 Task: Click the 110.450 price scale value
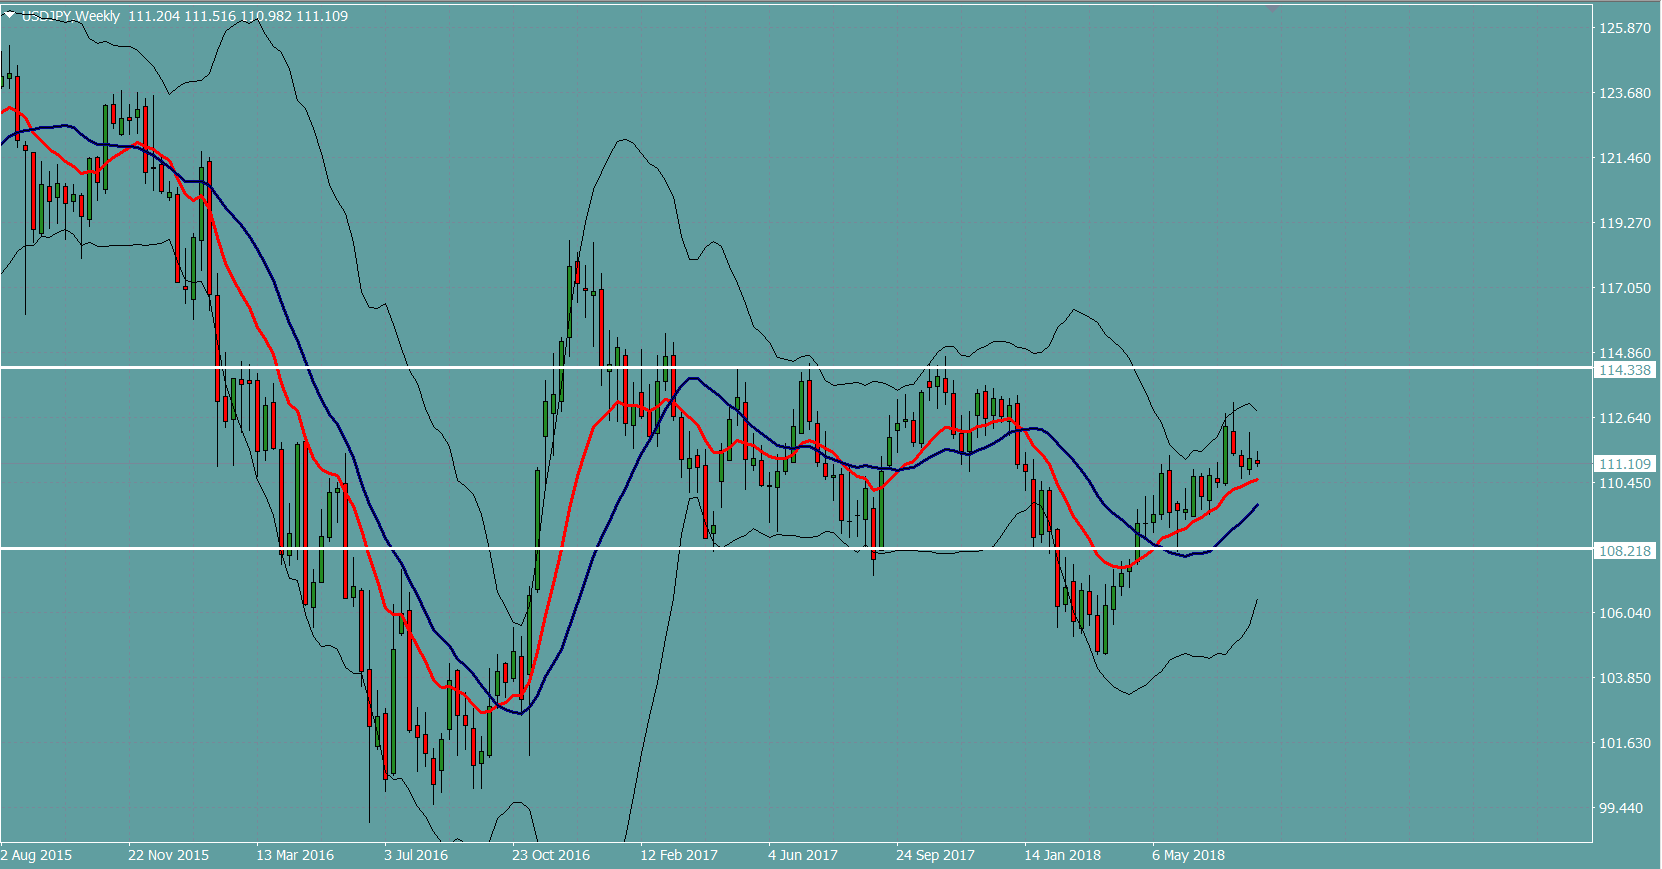1625,483
